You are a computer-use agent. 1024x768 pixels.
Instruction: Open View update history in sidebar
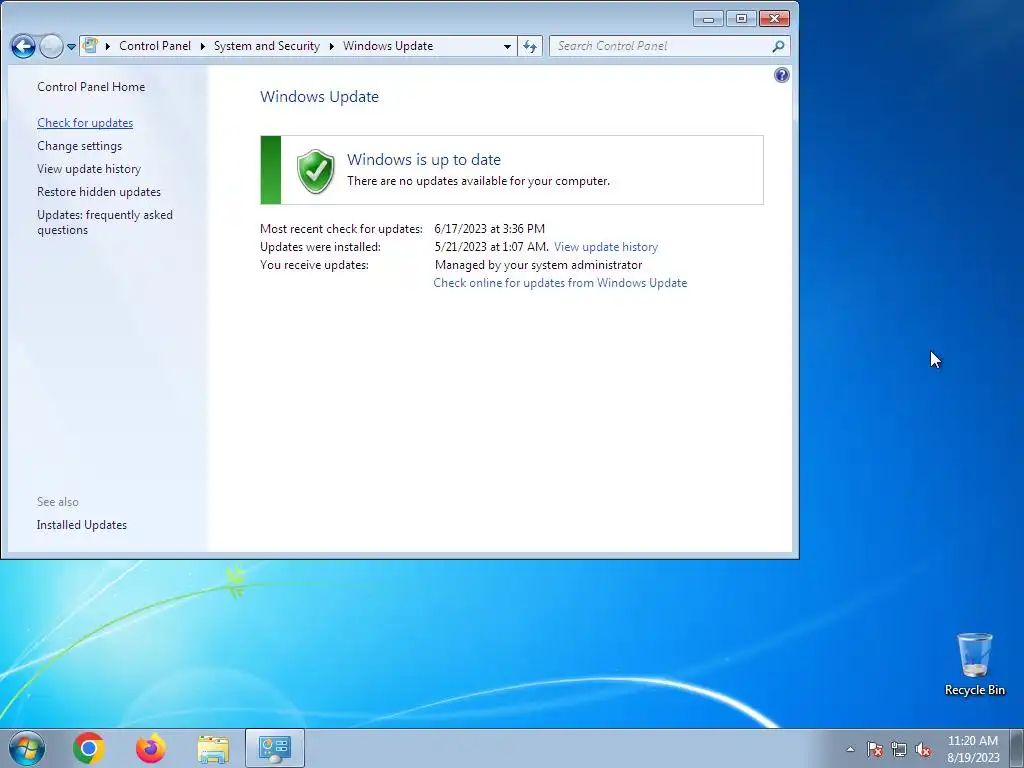89,168
